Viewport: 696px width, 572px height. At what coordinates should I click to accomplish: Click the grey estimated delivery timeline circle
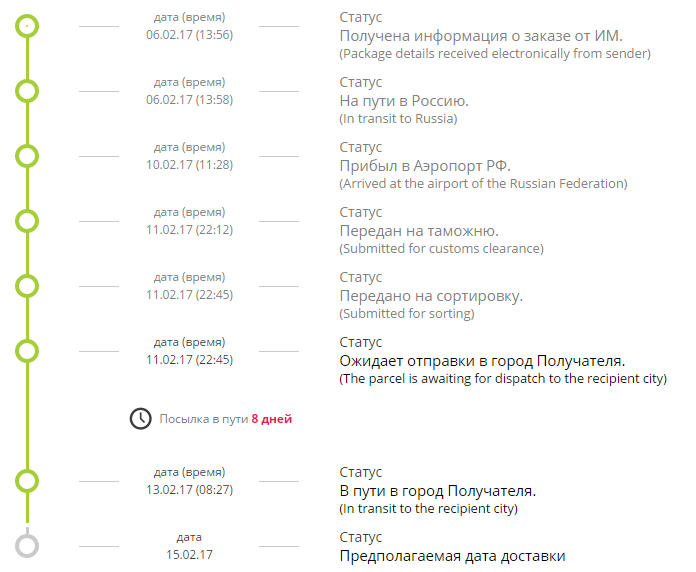click(28, 546)
